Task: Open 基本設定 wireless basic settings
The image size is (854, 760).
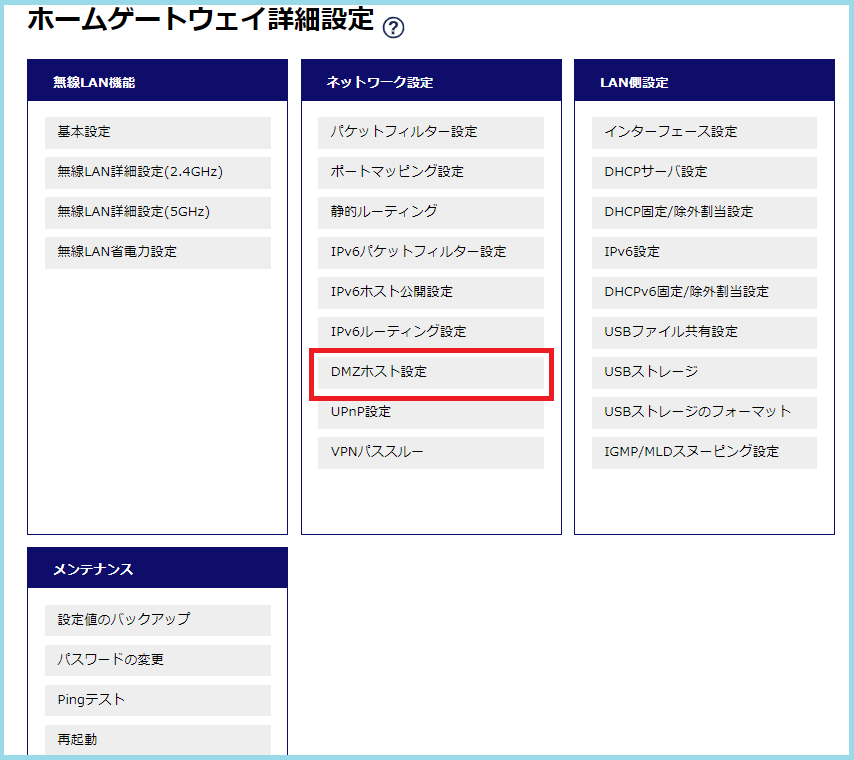Action: coord(158,132)
